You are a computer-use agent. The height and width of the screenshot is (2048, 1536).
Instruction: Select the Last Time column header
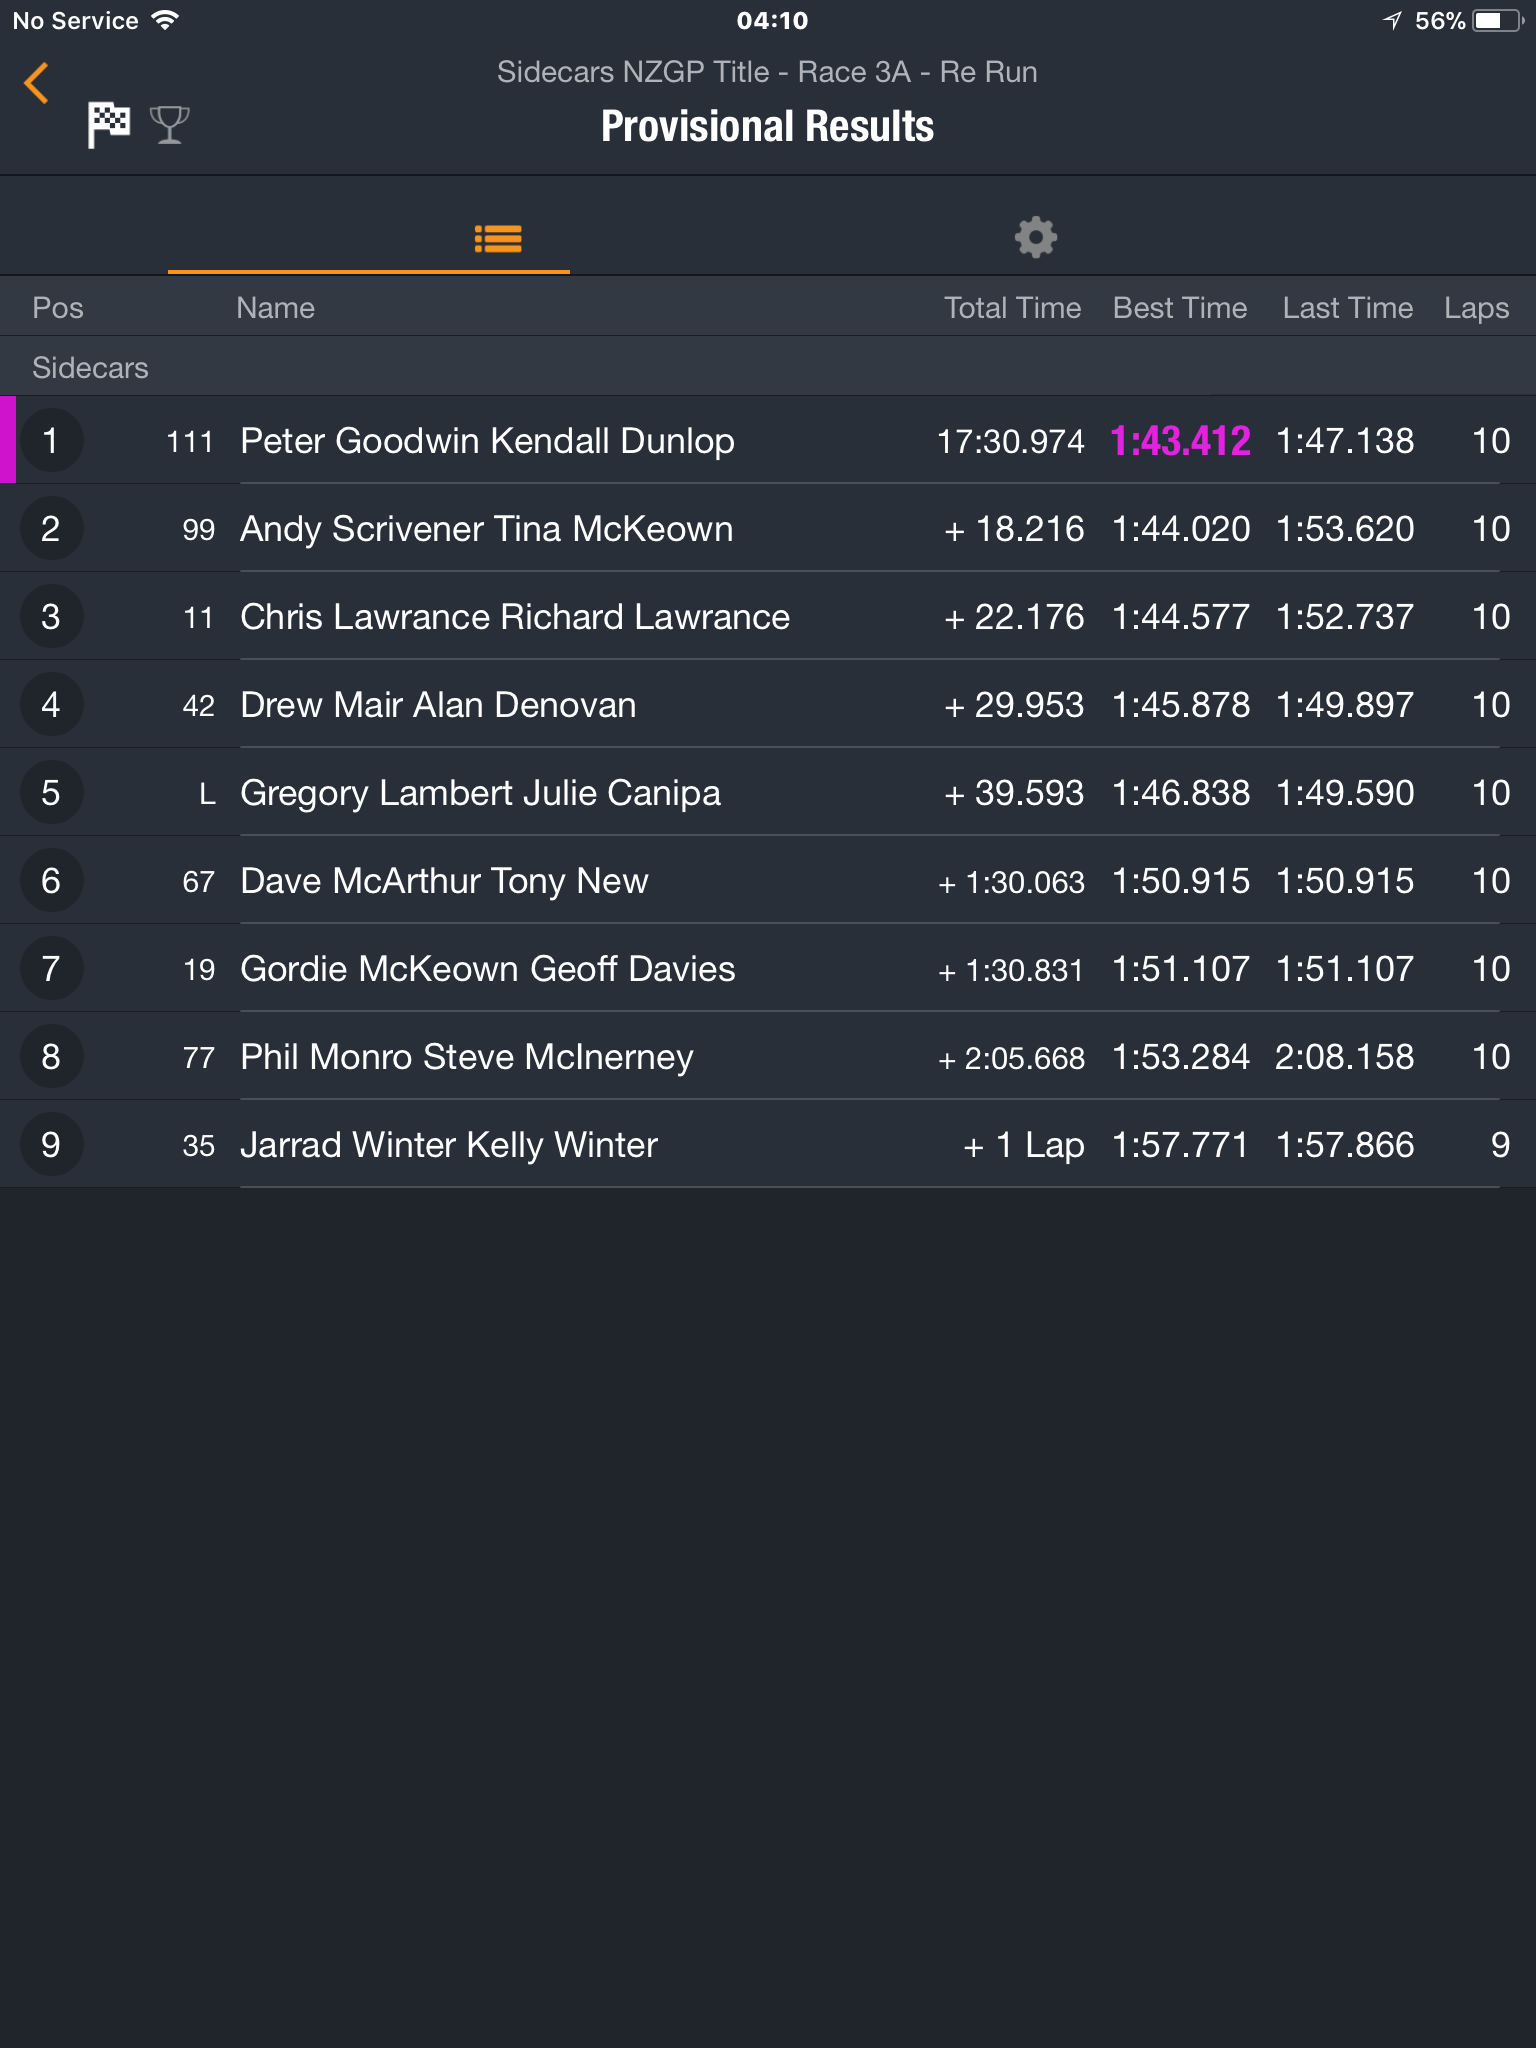pyautogui.click(x=1348, y=308)
